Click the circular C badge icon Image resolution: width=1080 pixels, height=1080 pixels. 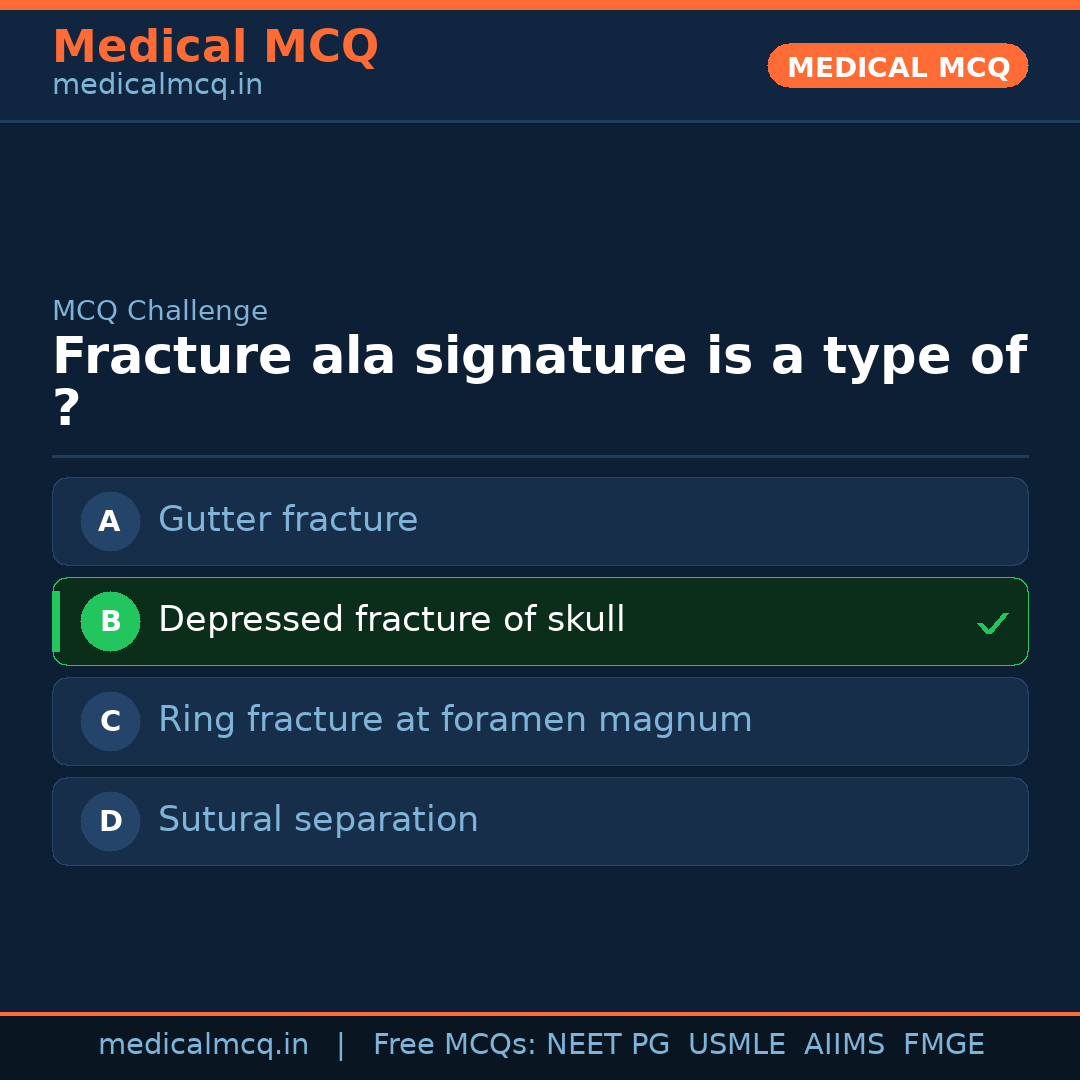[x=110, y=721]
